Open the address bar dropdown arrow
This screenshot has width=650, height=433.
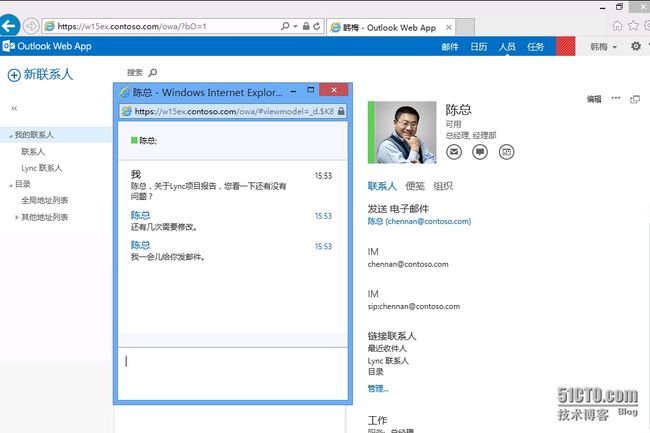pos(295,26)
